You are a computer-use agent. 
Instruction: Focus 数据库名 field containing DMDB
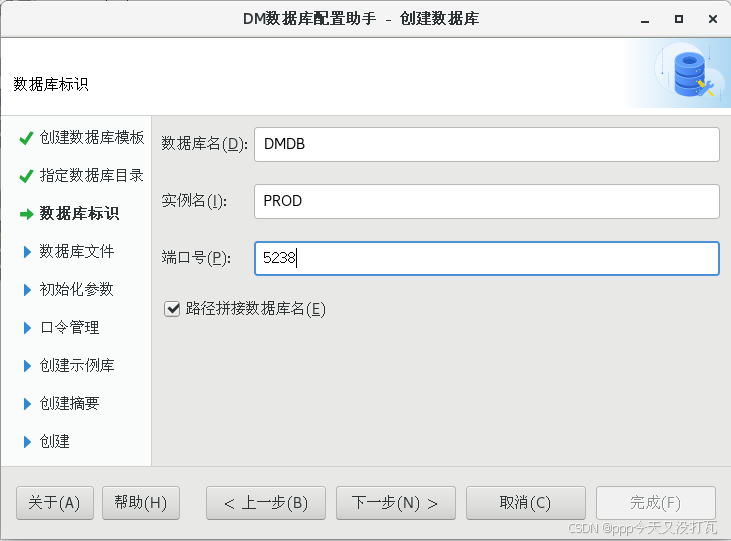pyautogui.click(x=487, y=145)
